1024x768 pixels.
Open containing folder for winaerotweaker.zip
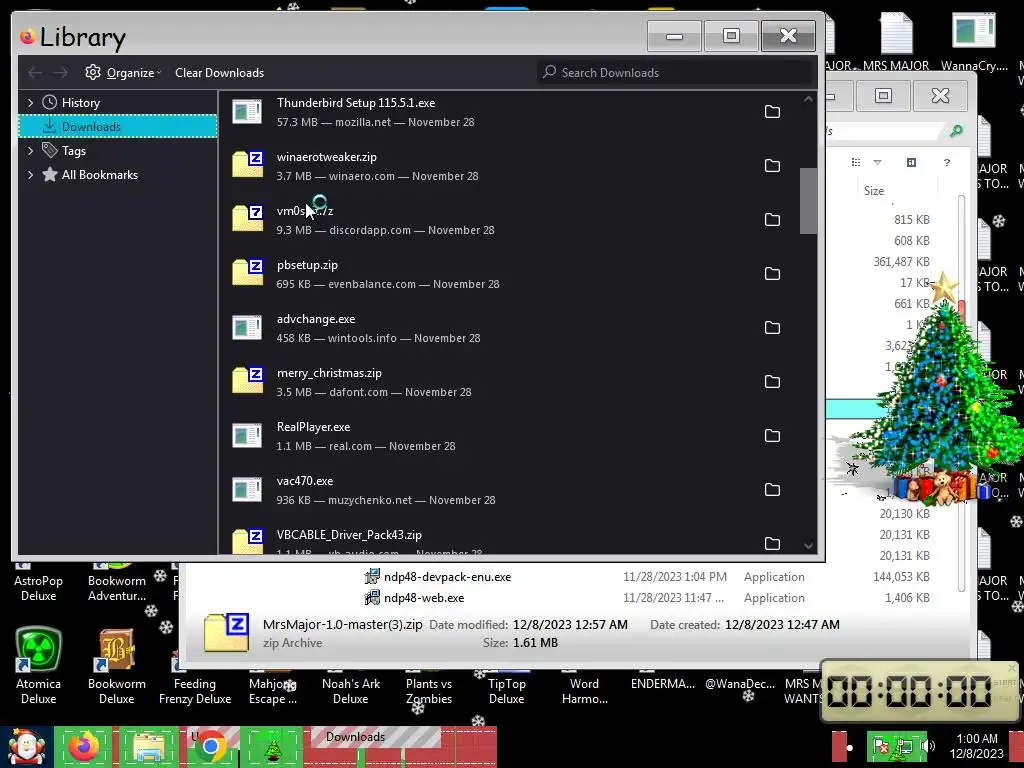point(772,166)
